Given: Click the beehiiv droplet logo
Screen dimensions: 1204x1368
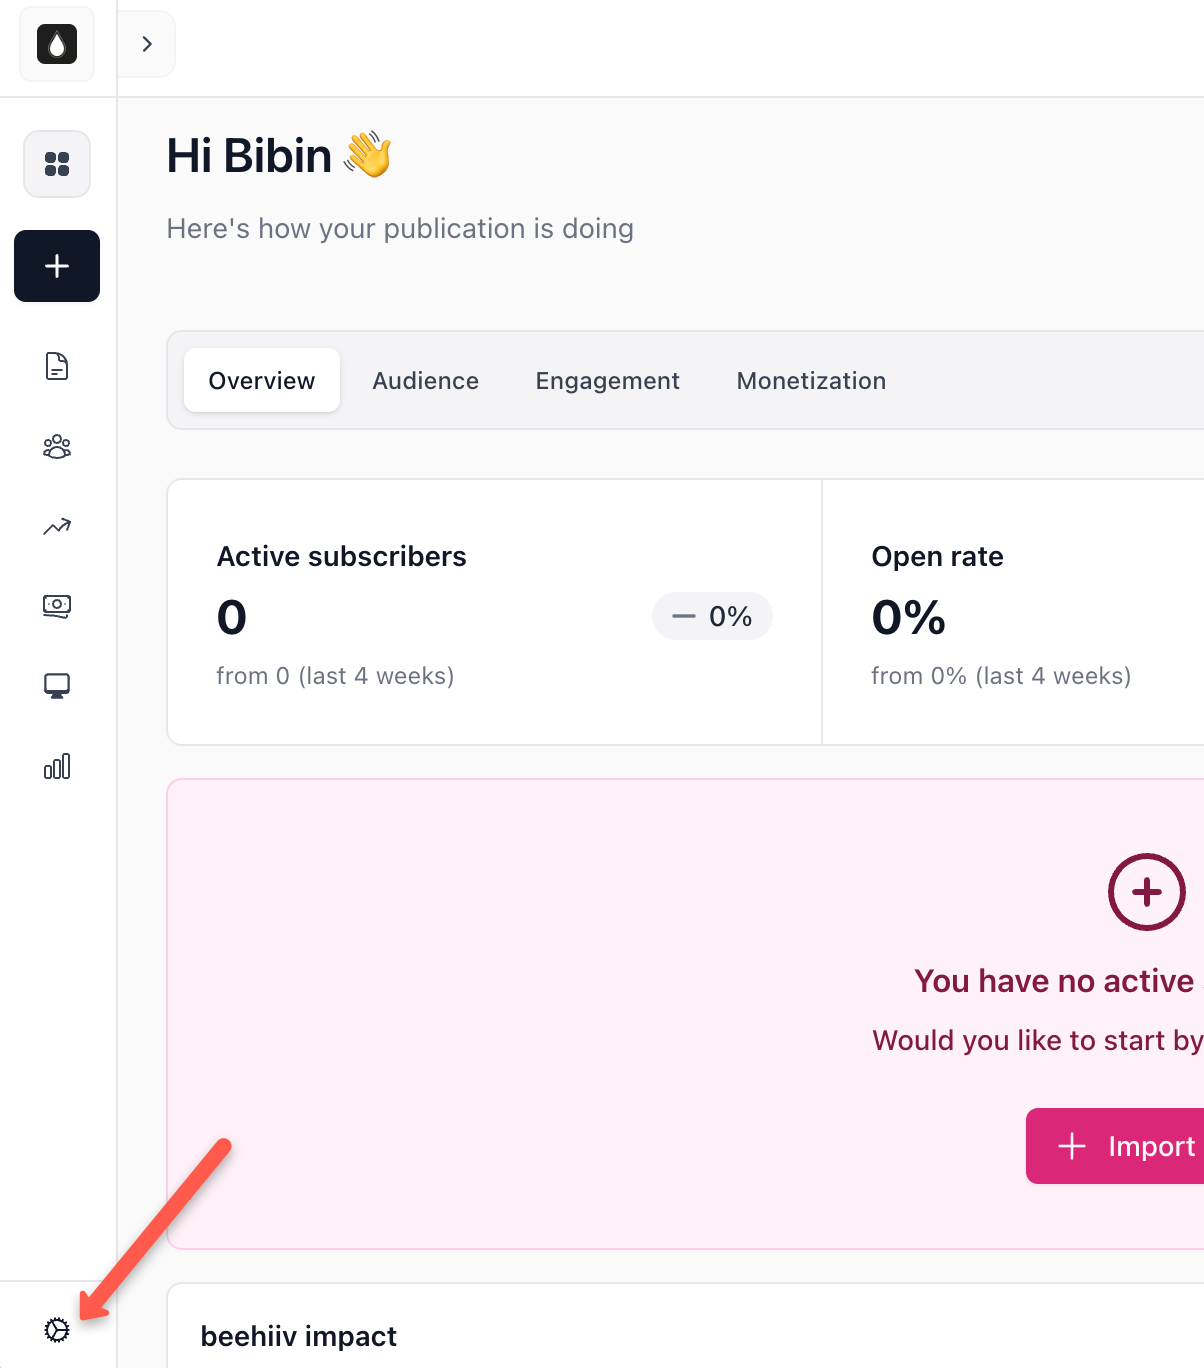Looking at the screenshot, I should [57, 44].
